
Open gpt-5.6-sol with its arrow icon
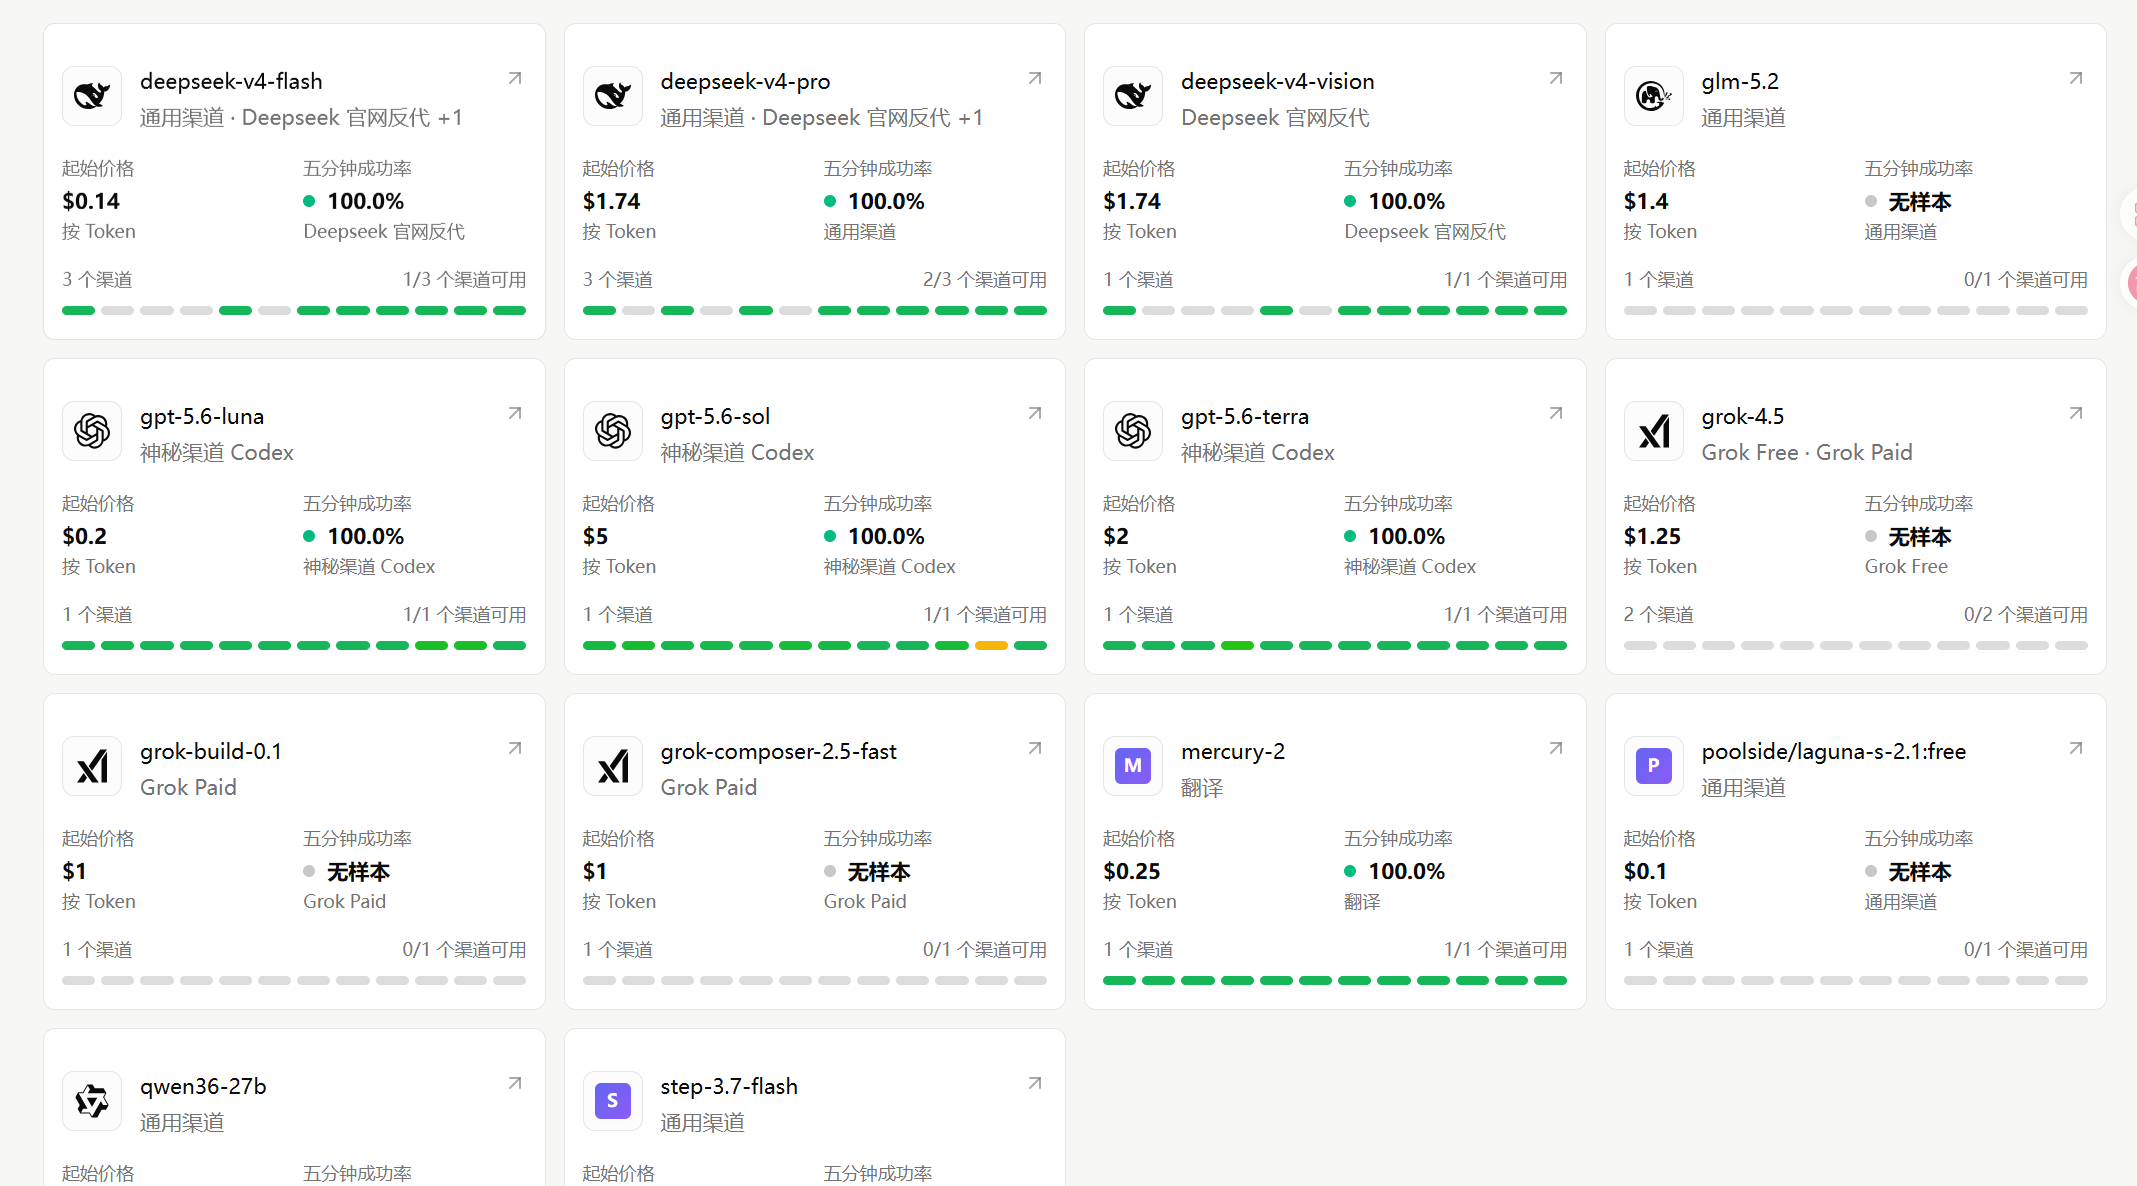pos(1035,413)
